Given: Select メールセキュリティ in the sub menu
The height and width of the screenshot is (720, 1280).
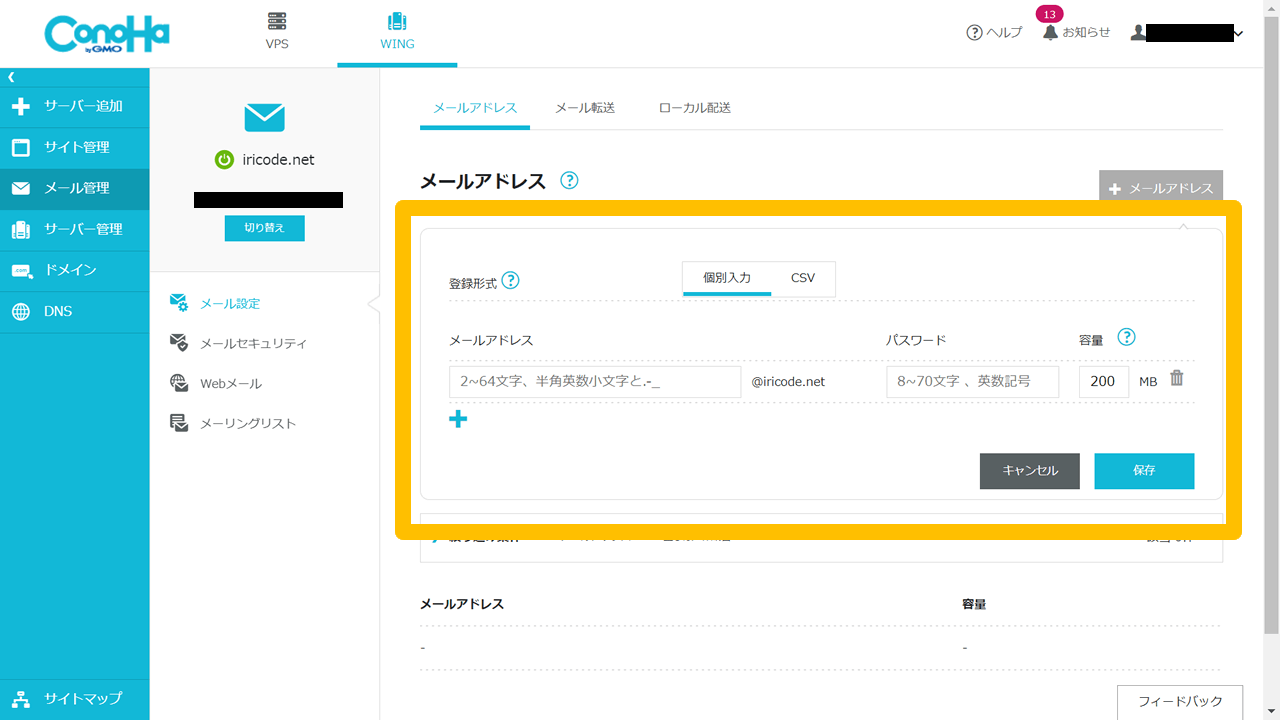Looking at the screenshot, I should click(x=253, y=343).
